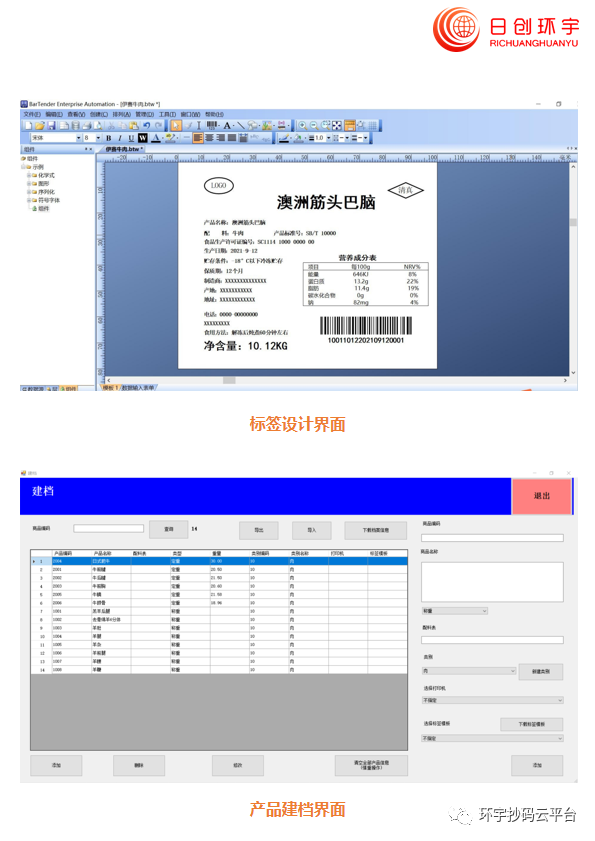
Task: Toggle underline U formatting
Action: click(131, 138)
